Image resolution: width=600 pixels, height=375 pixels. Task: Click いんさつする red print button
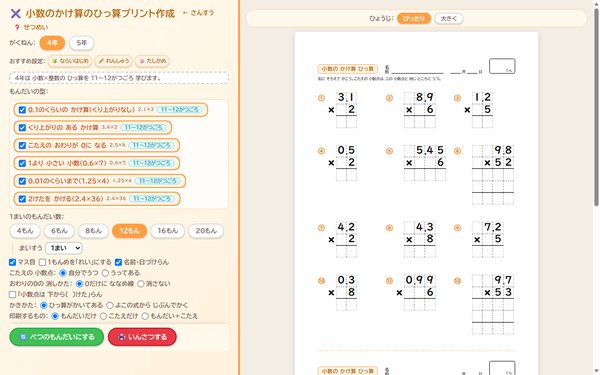(x=142, y=337)
